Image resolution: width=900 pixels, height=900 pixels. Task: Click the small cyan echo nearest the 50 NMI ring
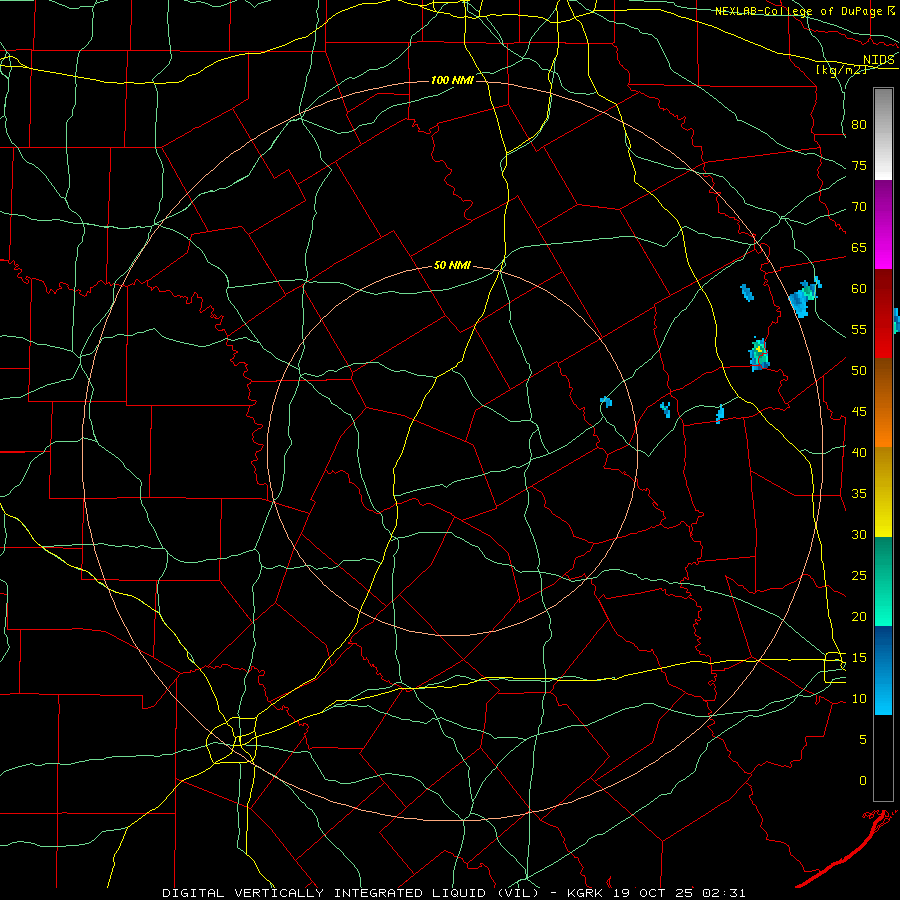coord(606,402)
